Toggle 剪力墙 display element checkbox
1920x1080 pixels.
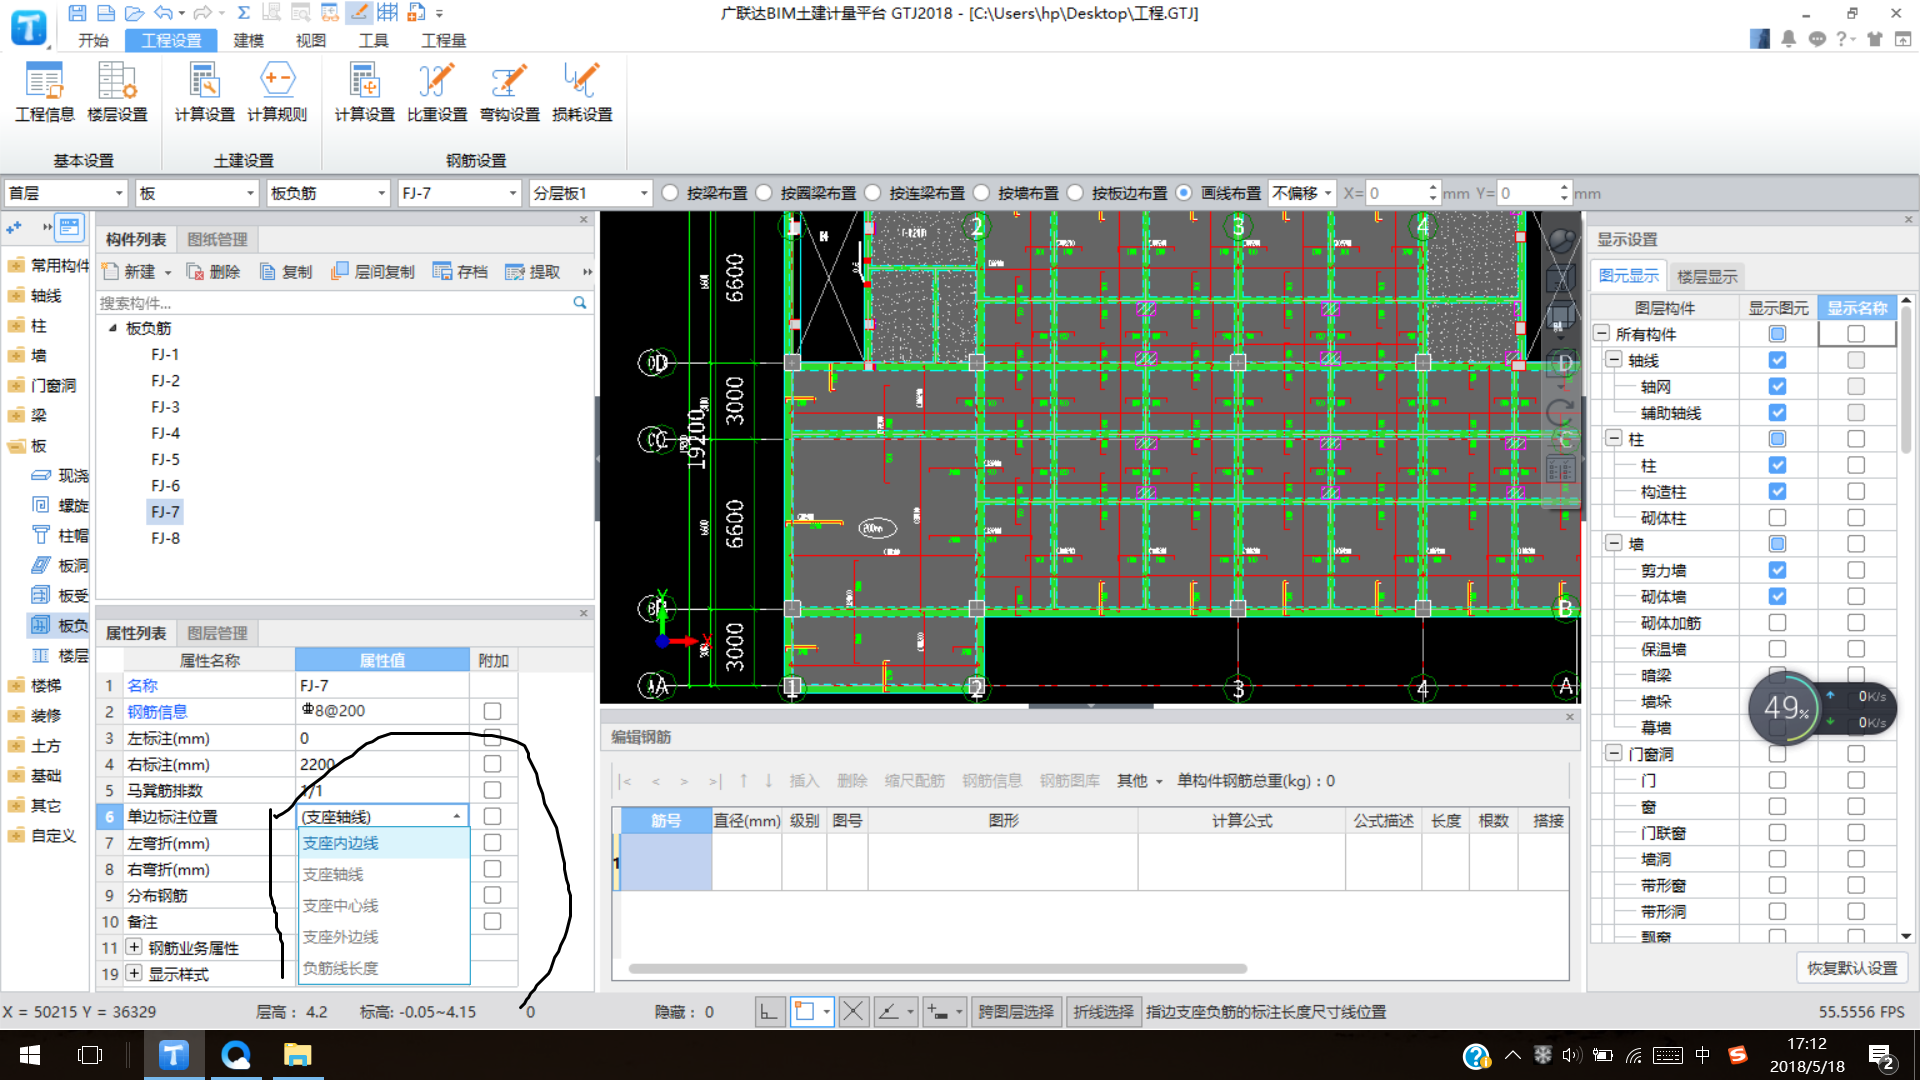pos(1777,570)
